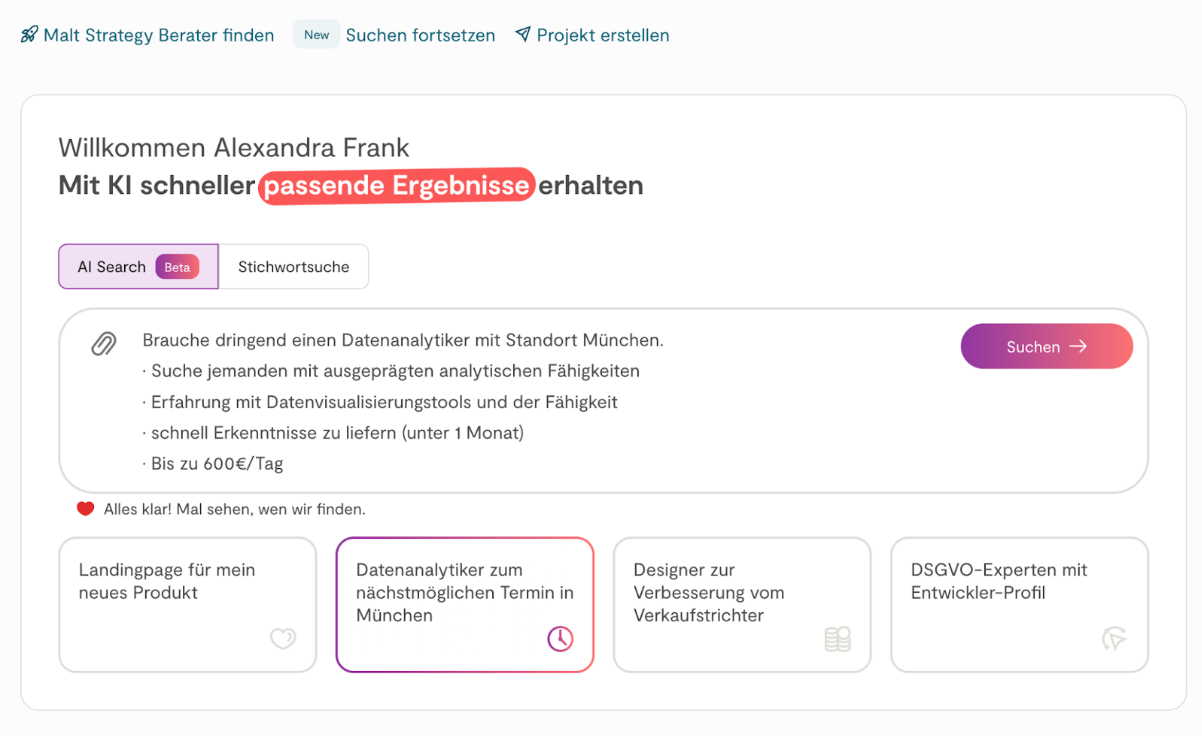Click the red heart icon below the search box

[x=86, y=509]
